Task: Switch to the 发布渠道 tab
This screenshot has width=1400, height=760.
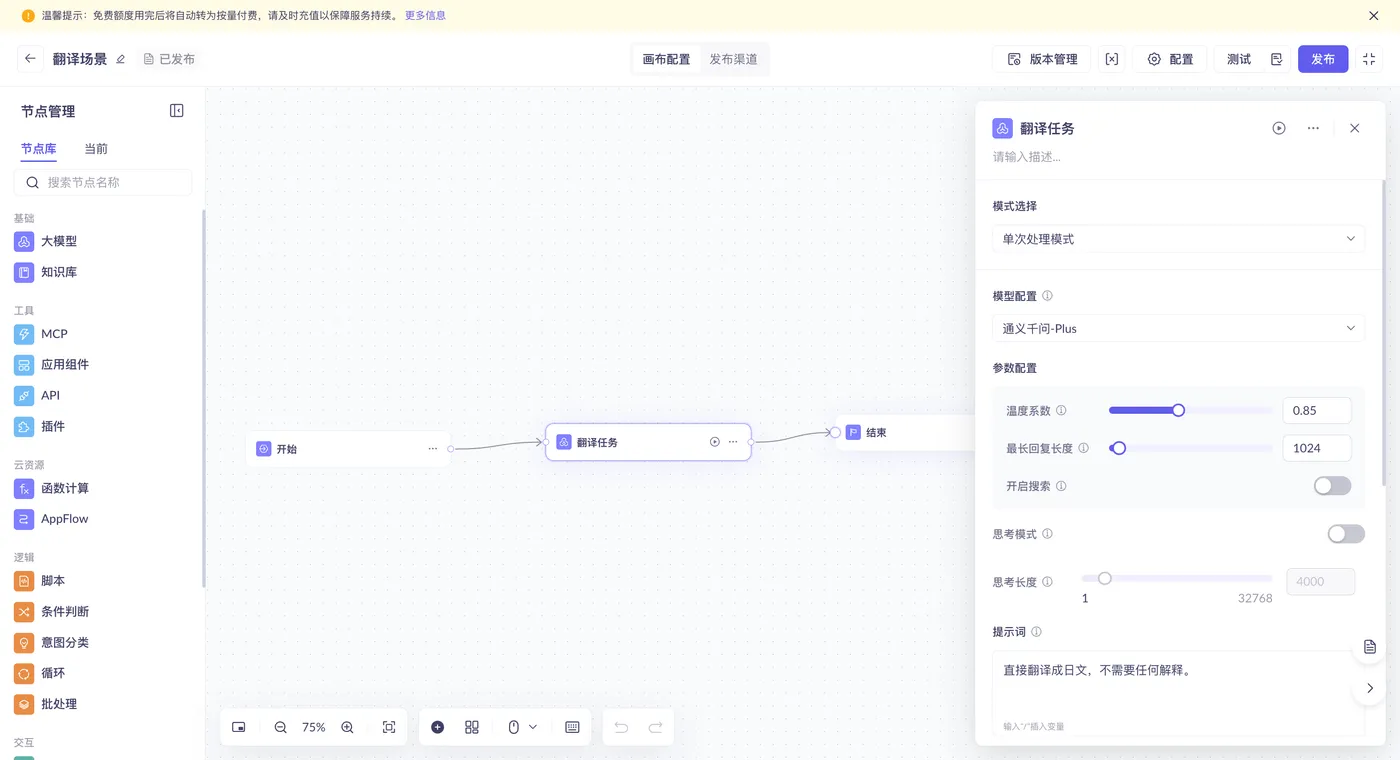Action: click(x=733, y=59)
